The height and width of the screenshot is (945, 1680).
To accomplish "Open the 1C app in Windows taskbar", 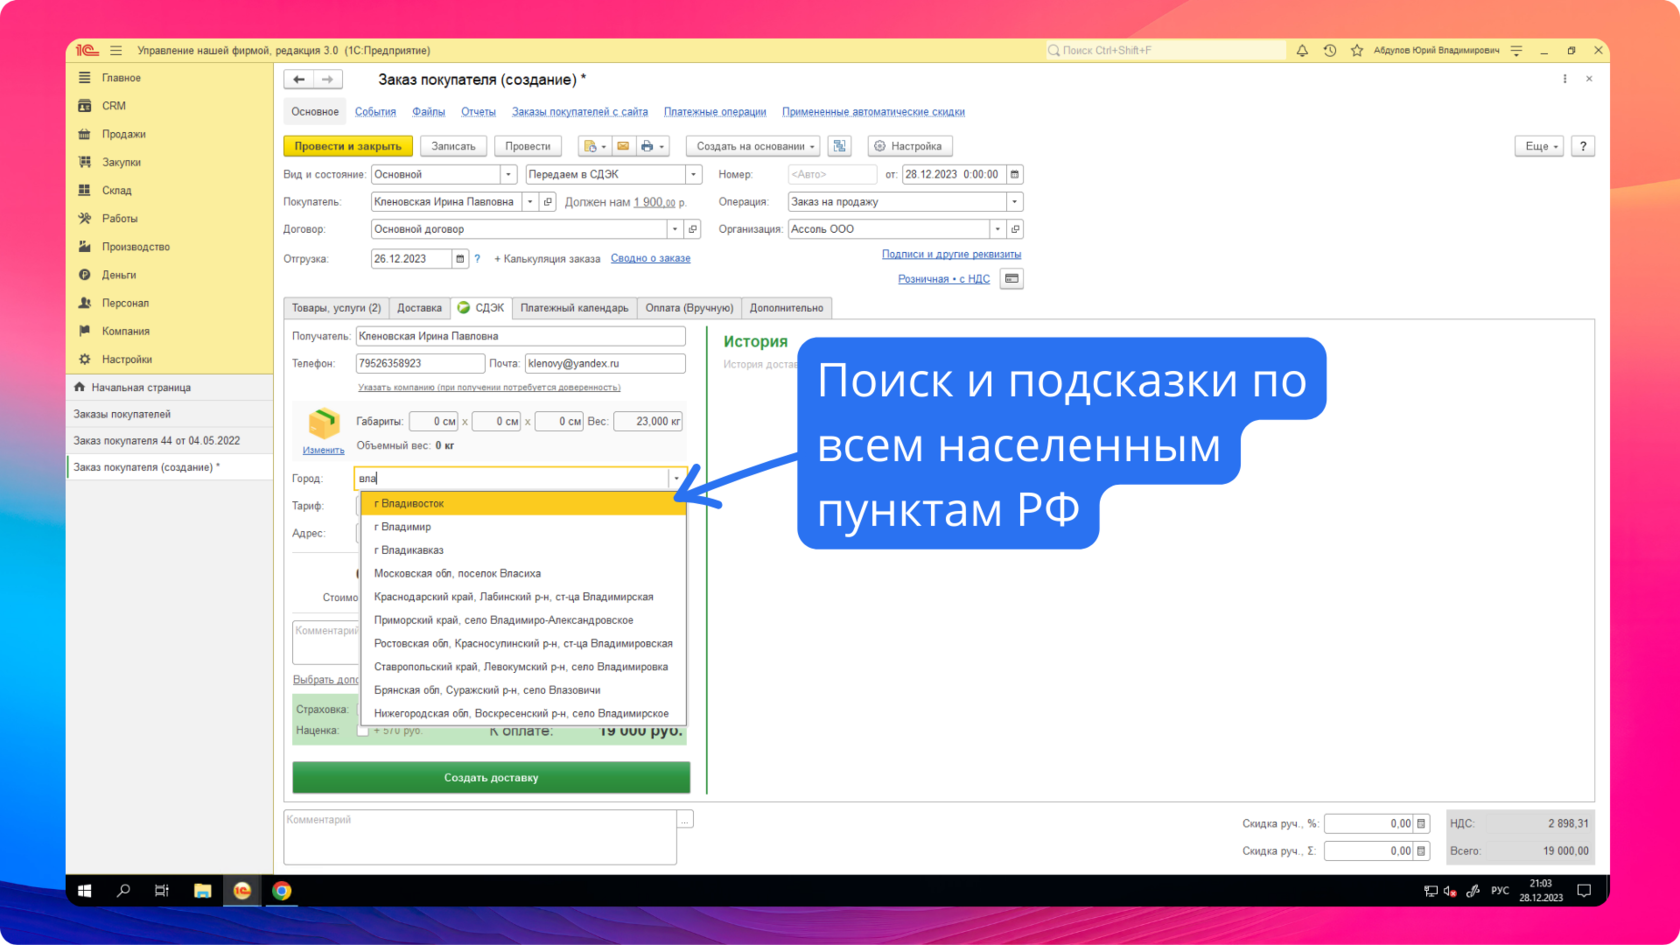I will [x=242, y=890].
